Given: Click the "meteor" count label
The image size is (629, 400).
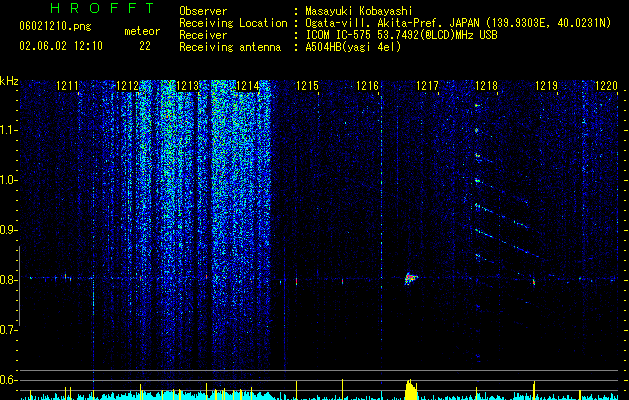Looking at the screenshot, I should (x=142, y=31).
